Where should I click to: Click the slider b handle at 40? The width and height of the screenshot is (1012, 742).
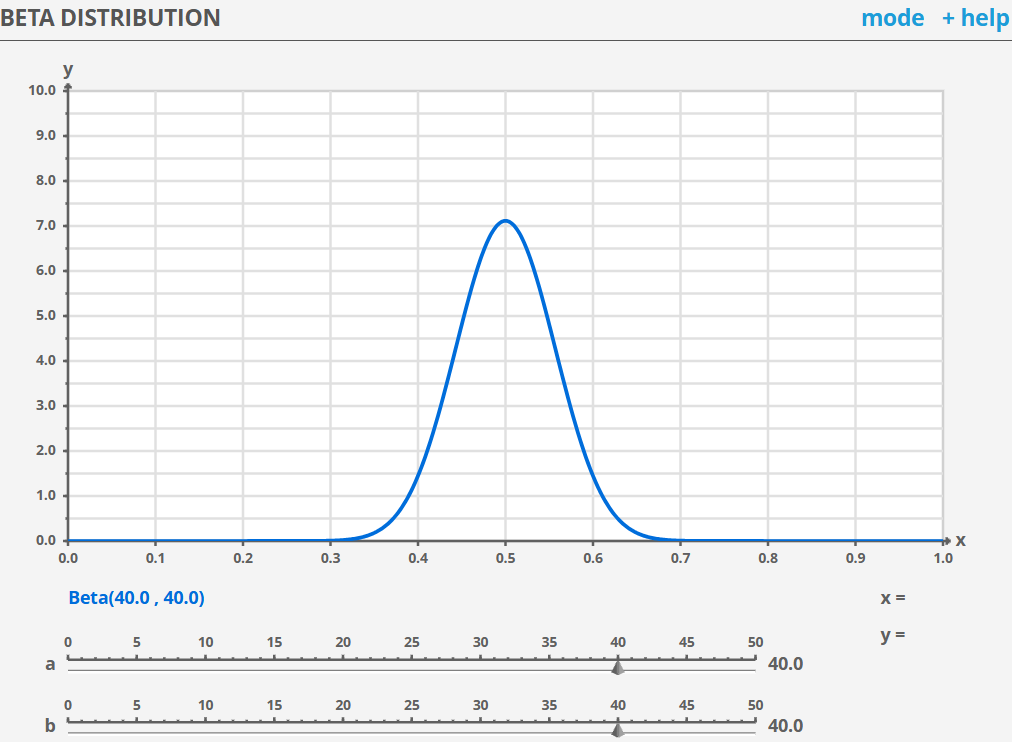point(618,729)
